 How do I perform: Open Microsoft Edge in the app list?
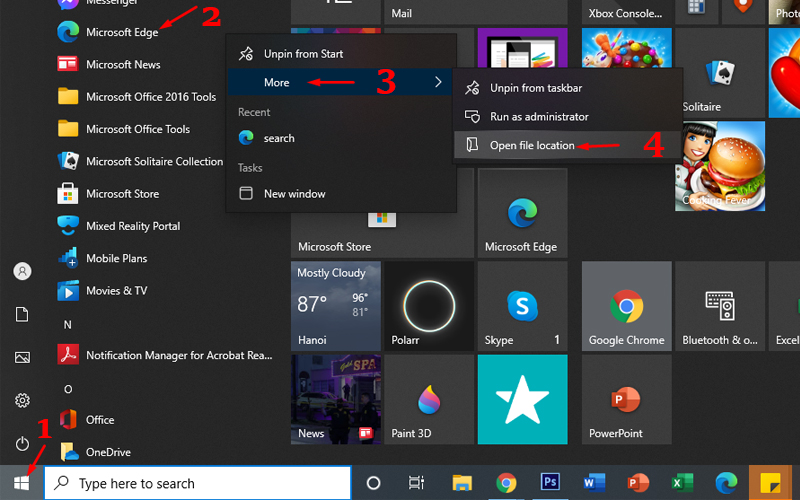[108, 32]
